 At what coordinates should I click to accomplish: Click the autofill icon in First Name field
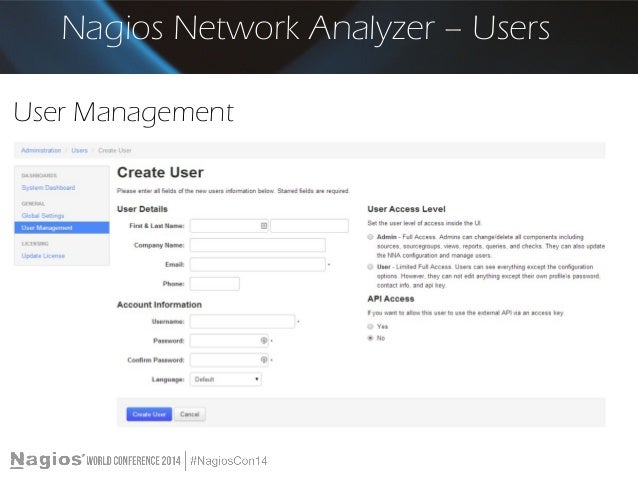(x=264, y=226)
